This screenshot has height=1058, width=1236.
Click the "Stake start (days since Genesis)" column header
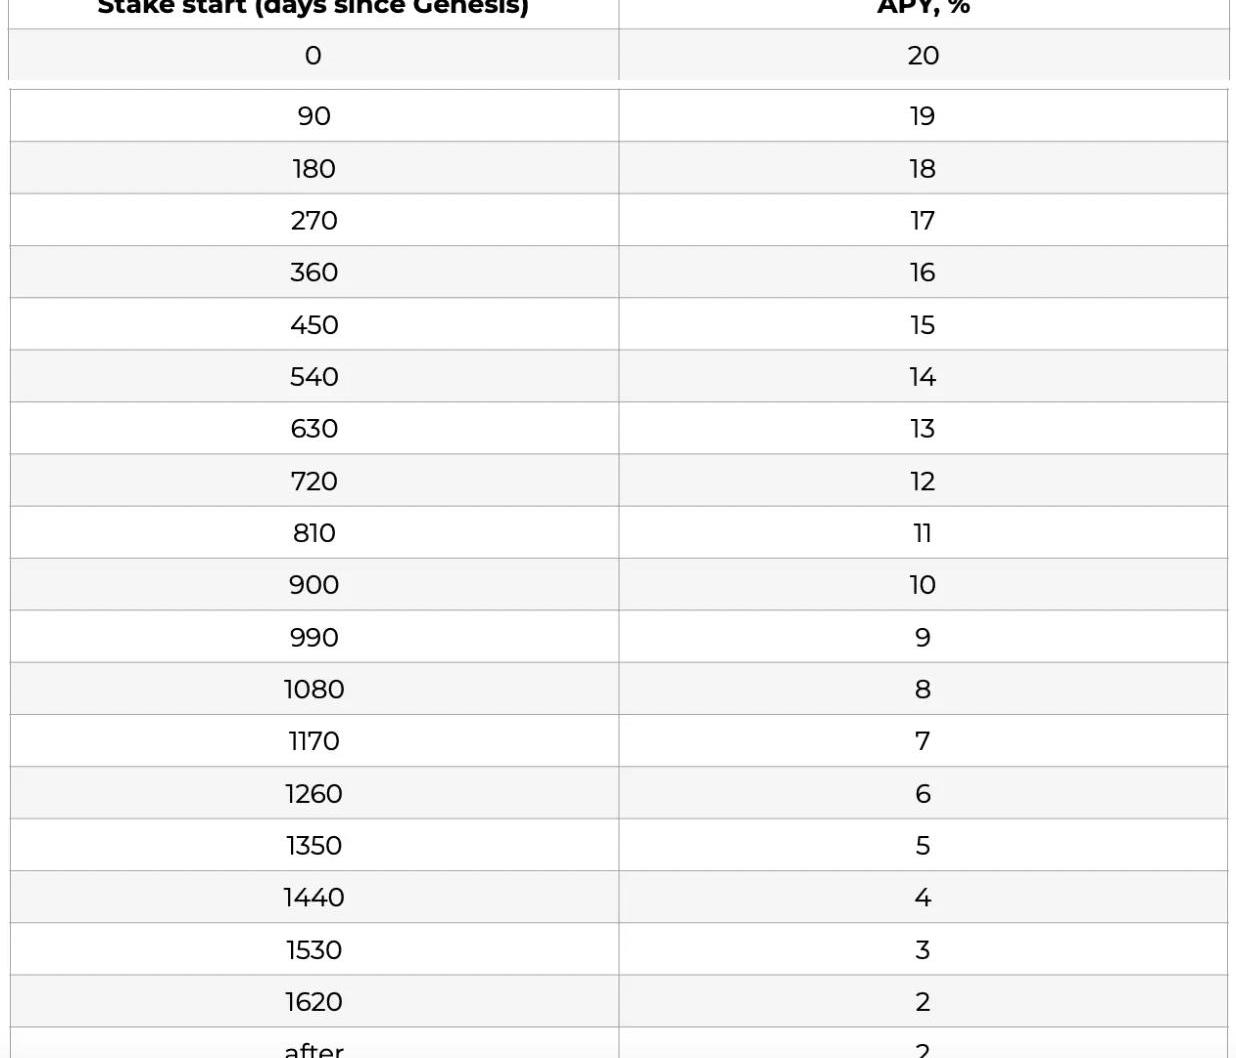[x=313, y=8]
